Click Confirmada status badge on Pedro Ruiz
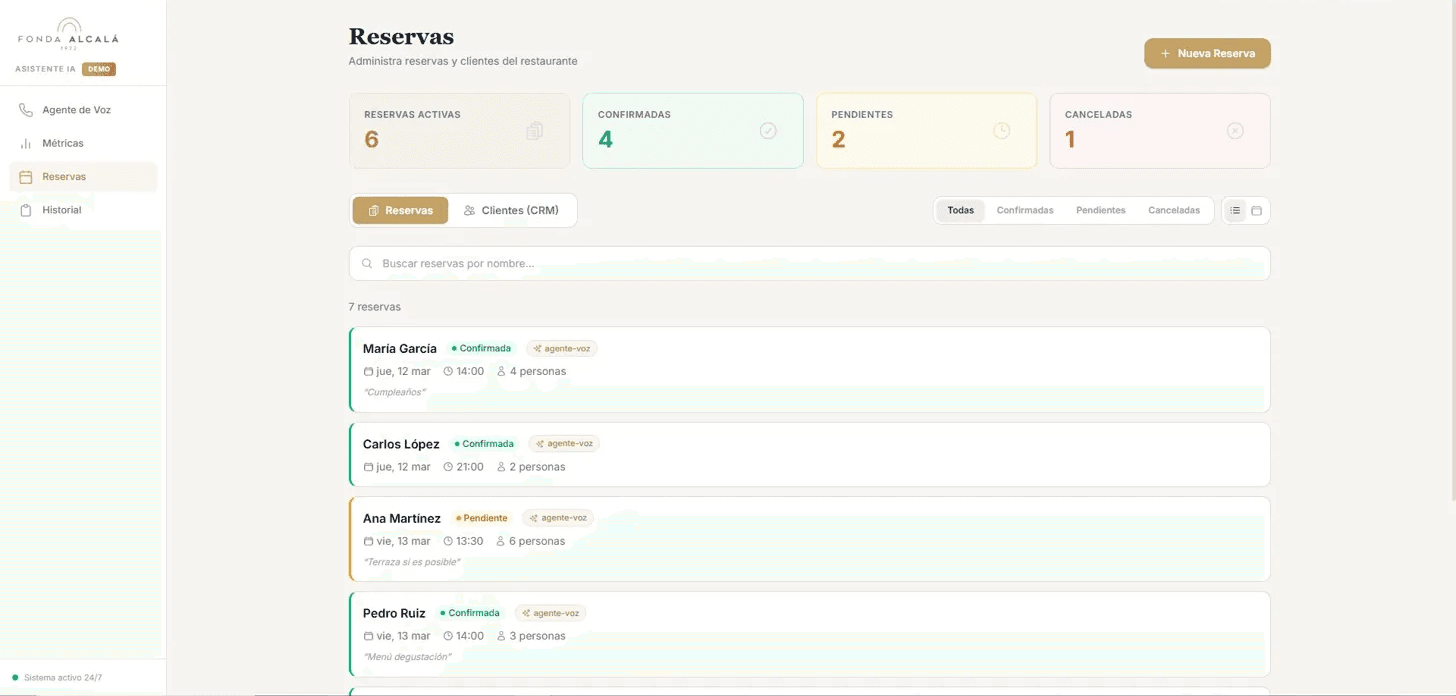The image size is (1456, 696). click(470, 613)
